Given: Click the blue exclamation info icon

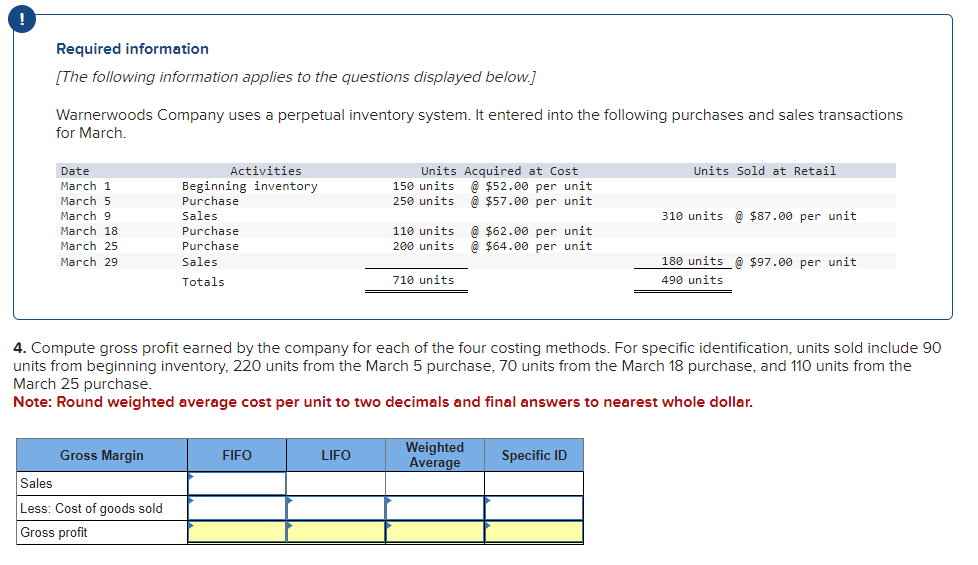Looking at the screenshot, I should pyautogui.click(x=22, y=19).
